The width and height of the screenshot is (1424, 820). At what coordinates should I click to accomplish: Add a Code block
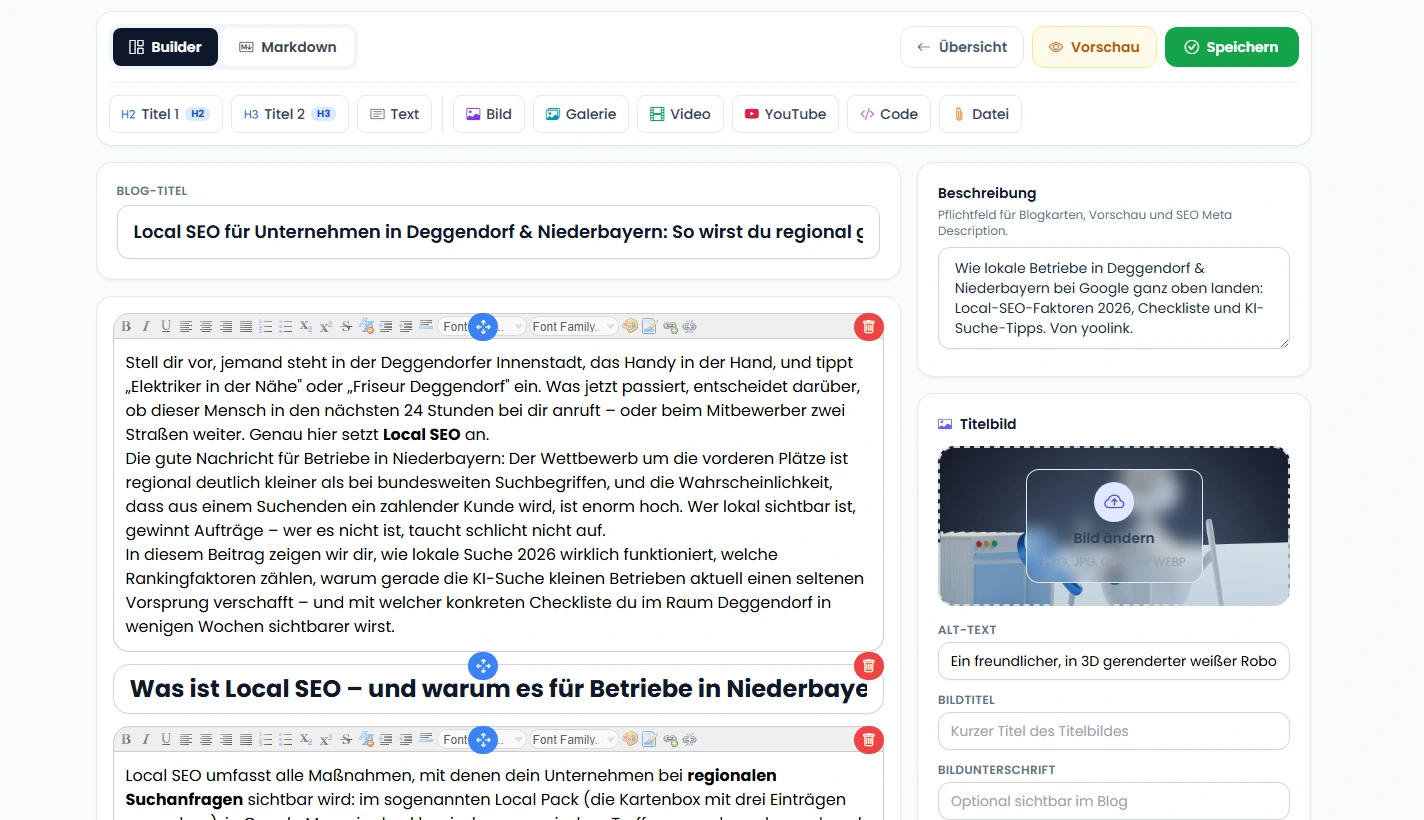pyautogui.click(x=889, y=114)
